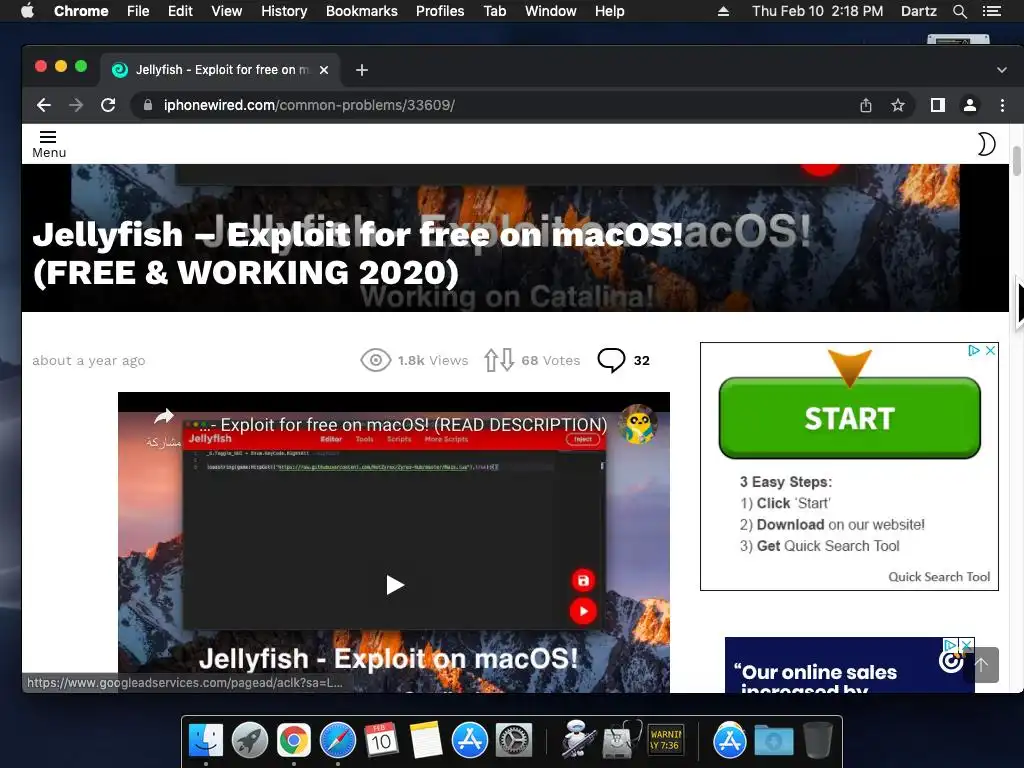
Task: Open Spotlight search in menu bar
Action: 960,11
